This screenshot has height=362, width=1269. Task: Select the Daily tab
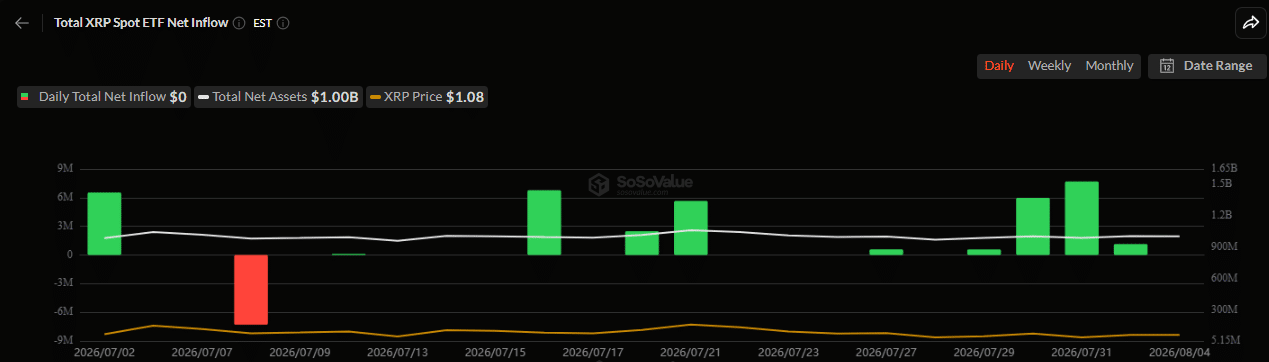pos(999,66)
